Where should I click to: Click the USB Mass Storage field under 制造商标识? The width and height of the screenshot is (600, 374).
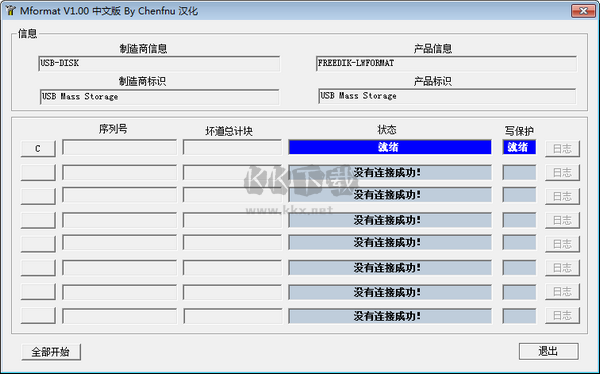[x=159, y=97]
